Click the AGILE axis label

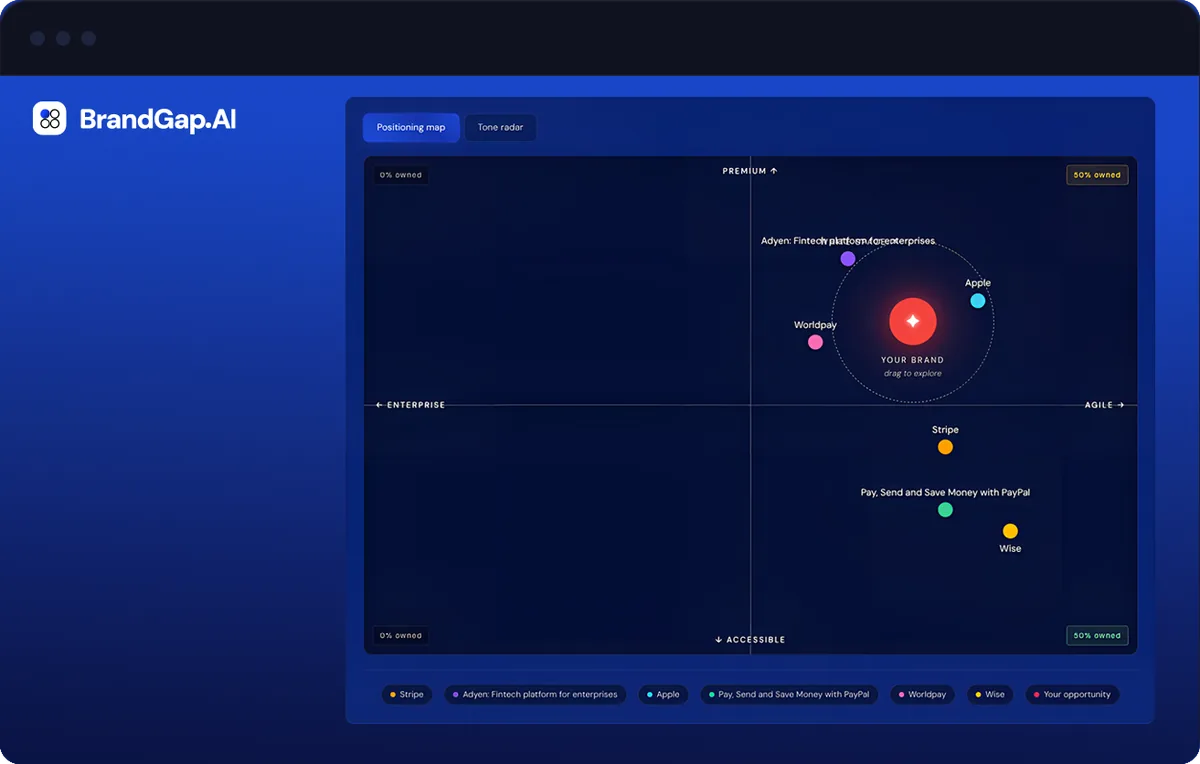pyautogui.click(x=1105, y=405)
